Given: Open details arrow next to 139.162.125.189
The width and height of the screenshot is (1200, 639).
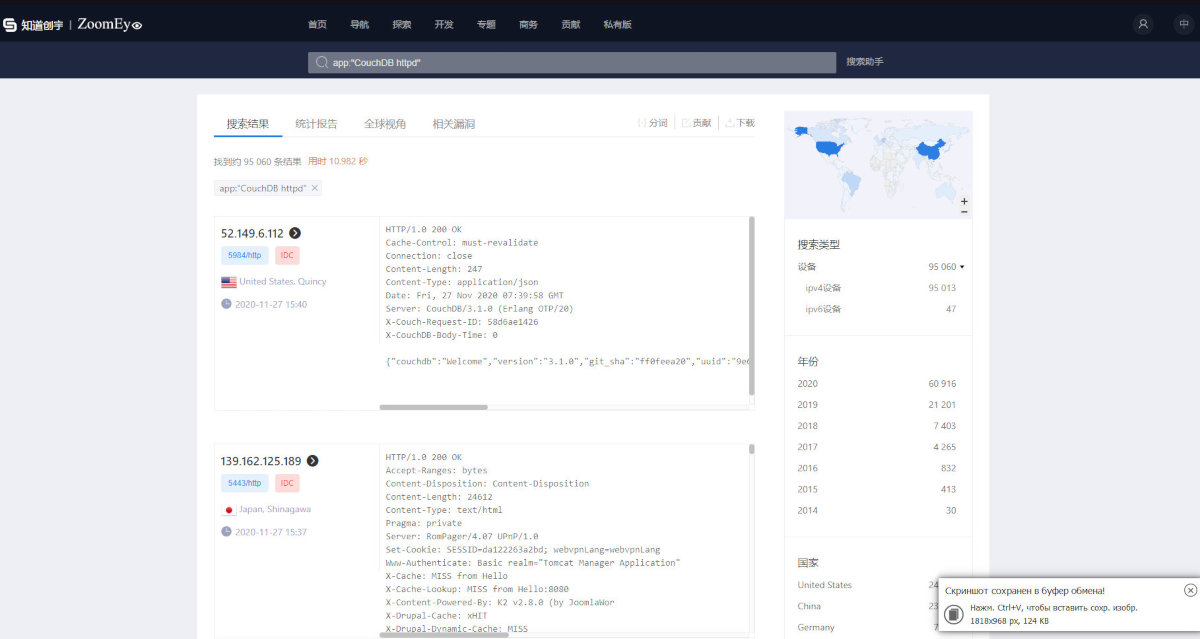Looking at the screenshot, I should point(312,461).
